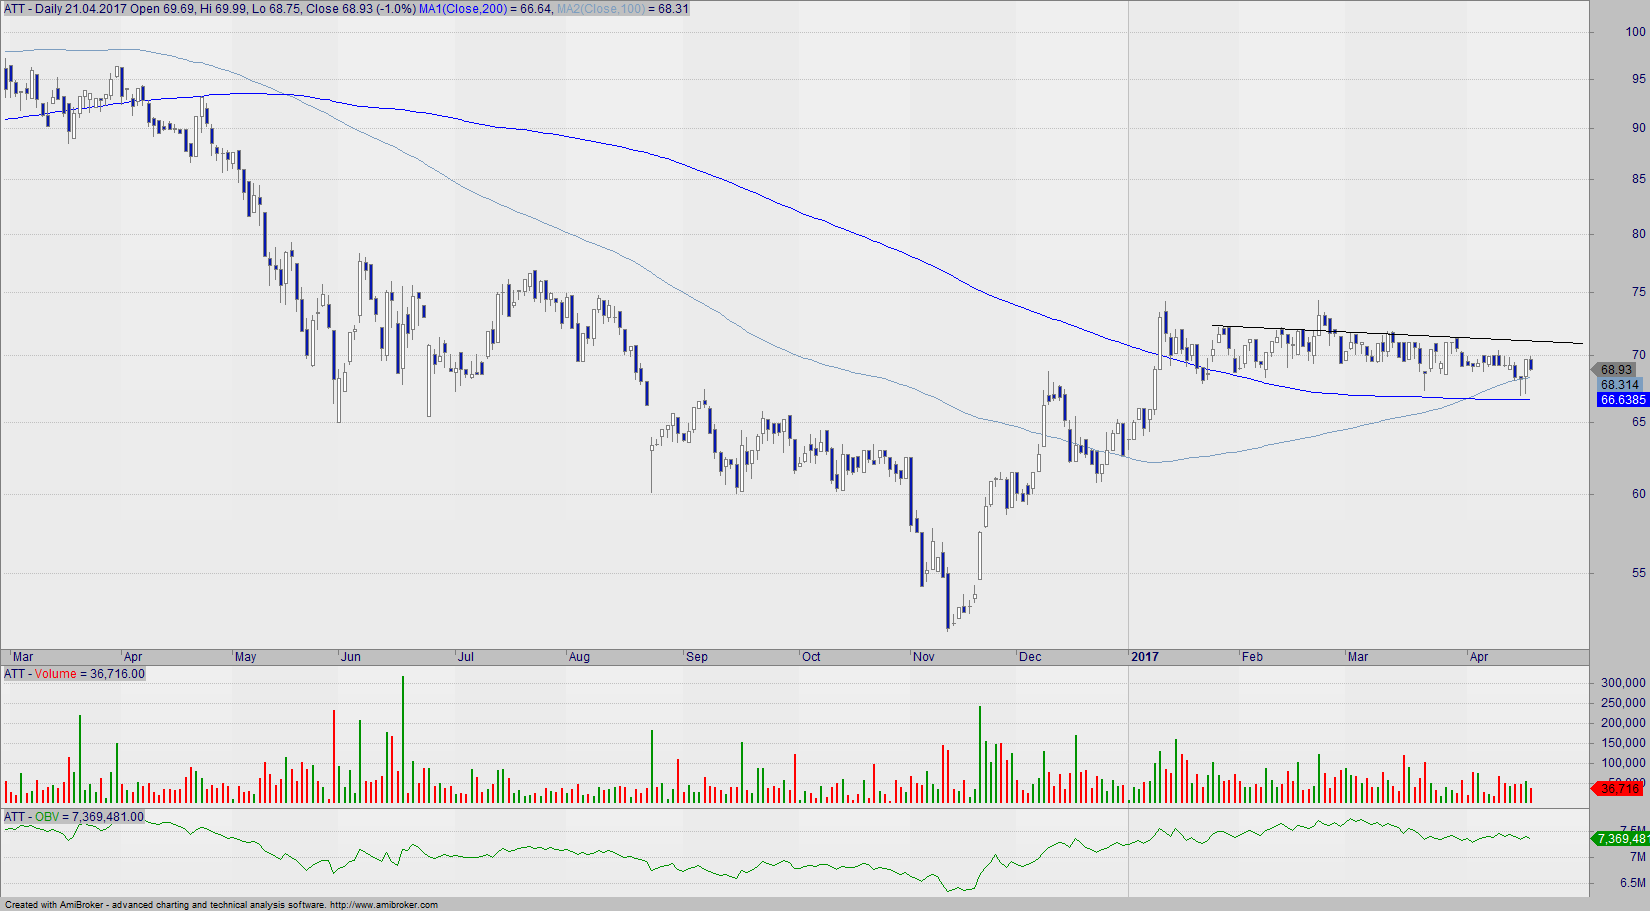Click the Nov label on the time axis
Viewport: 1650px width, 911px height.
[x=924, y=657]
